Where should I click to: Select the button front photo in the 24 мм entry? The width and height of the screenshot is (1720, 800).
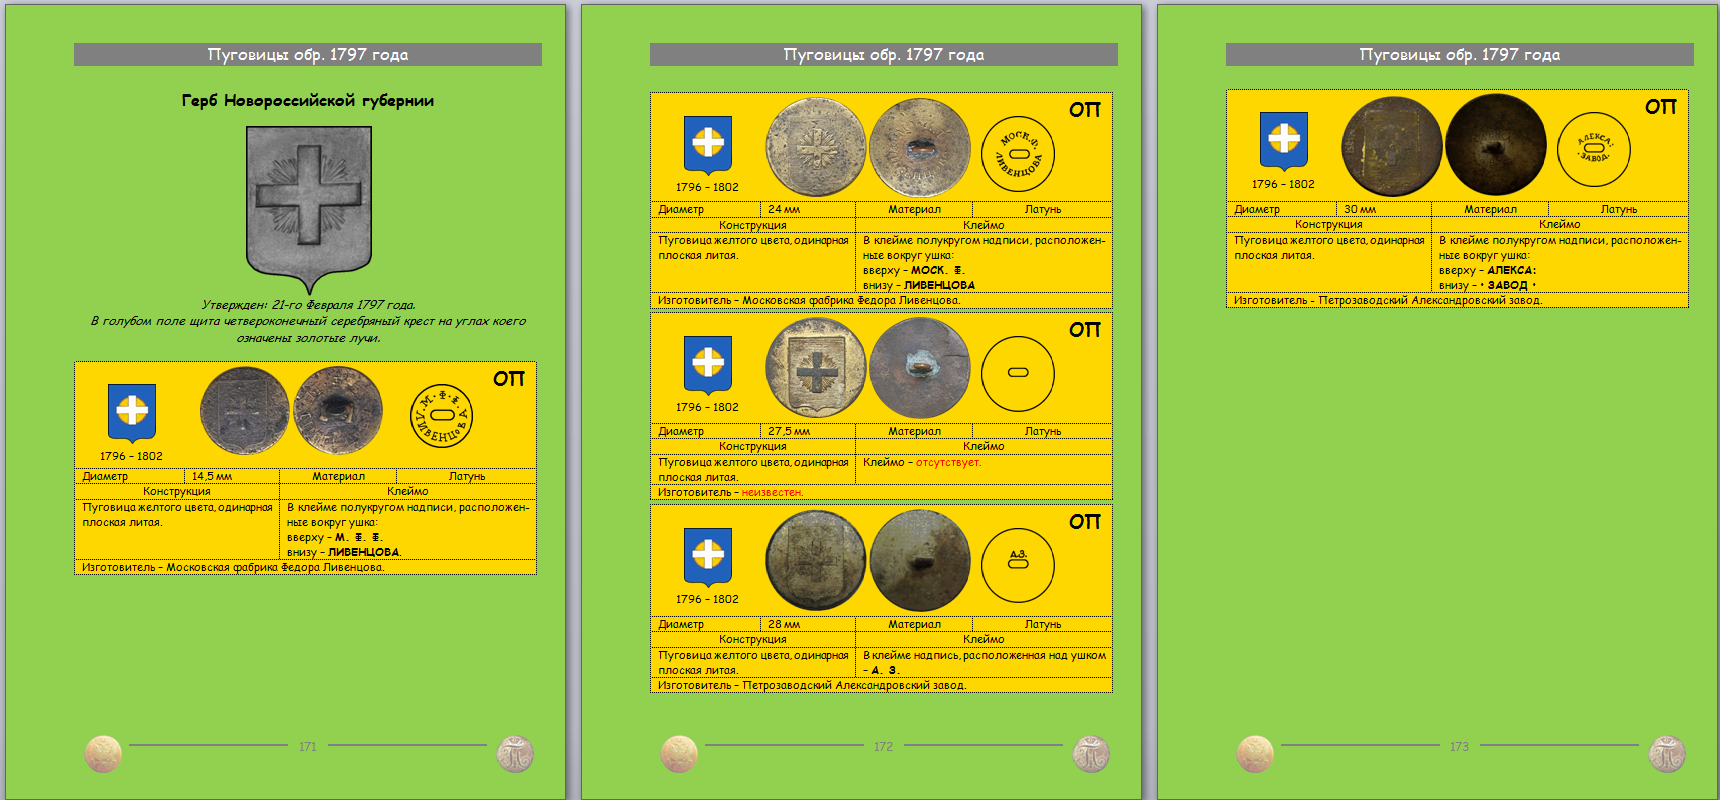815,147
